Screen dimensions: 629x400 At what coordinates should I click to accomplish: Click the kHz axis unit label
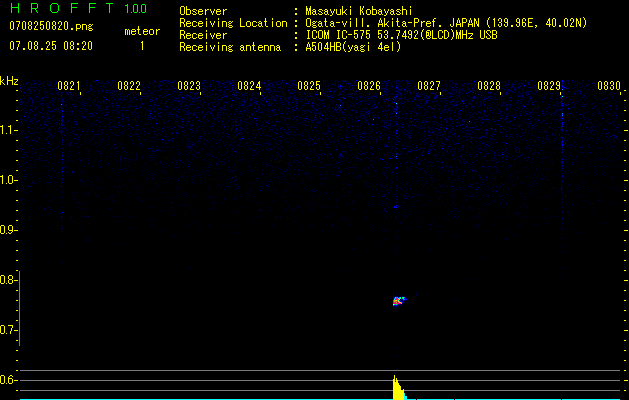[x=9, y=81]
